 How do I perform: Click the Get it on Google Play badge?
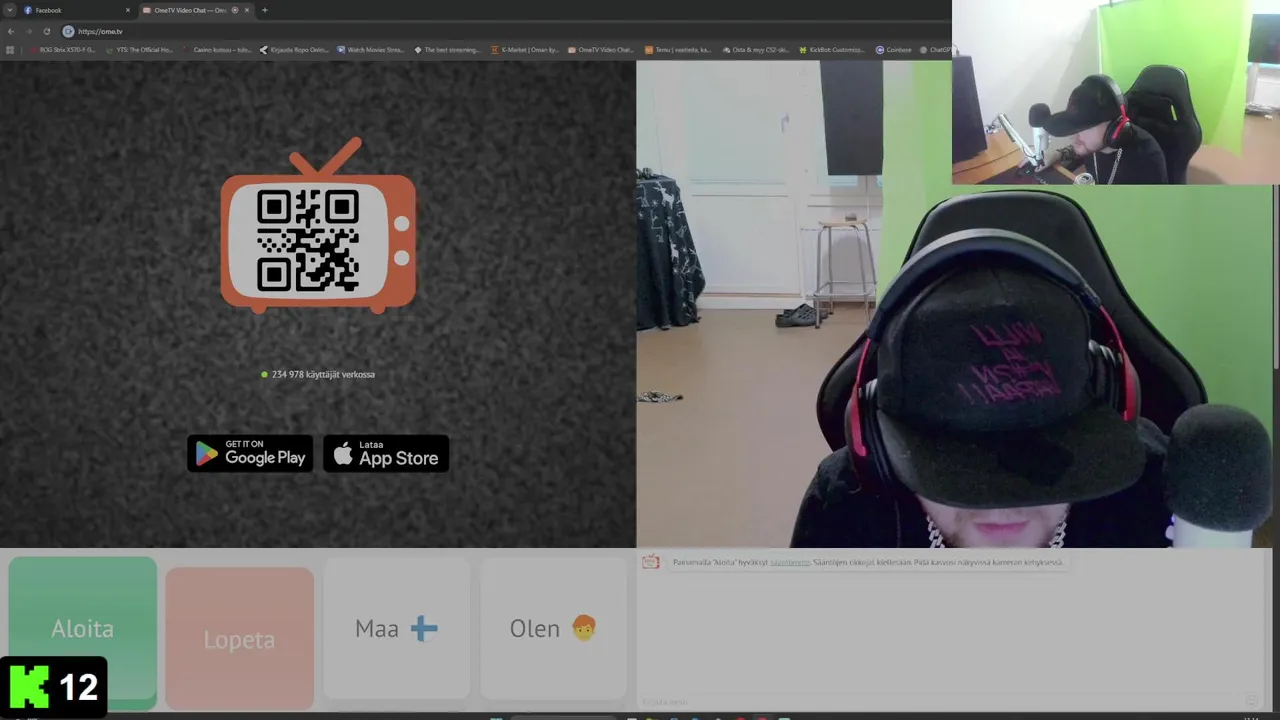[250, 454]
